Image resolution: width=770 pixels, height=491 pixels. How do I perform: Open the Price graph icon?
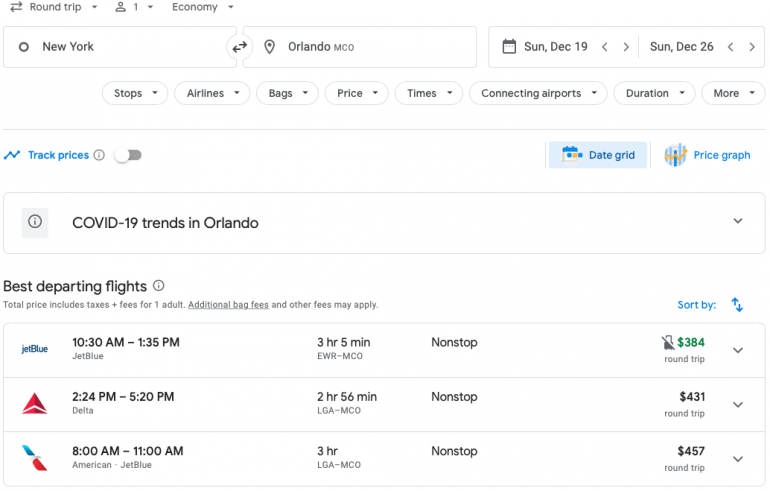[676, 155]
